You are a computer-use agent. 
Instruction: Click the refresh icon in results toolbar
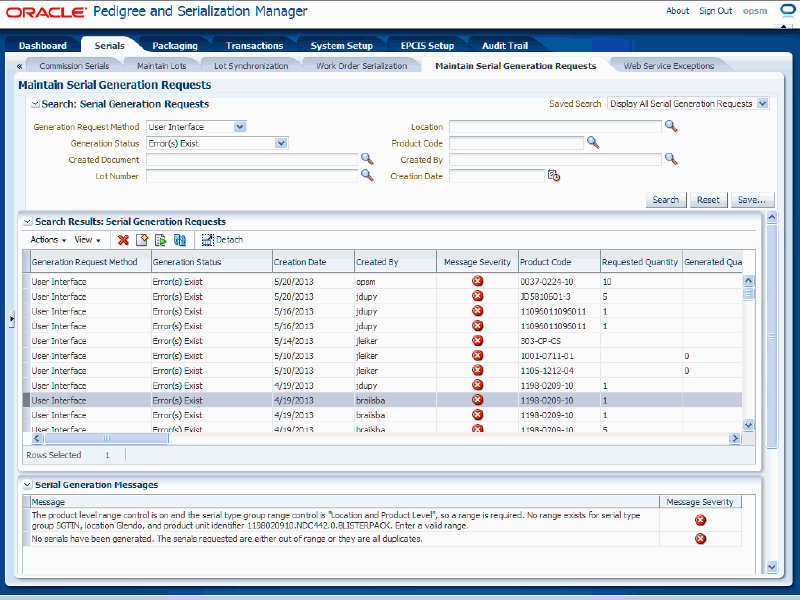(180, 240)
